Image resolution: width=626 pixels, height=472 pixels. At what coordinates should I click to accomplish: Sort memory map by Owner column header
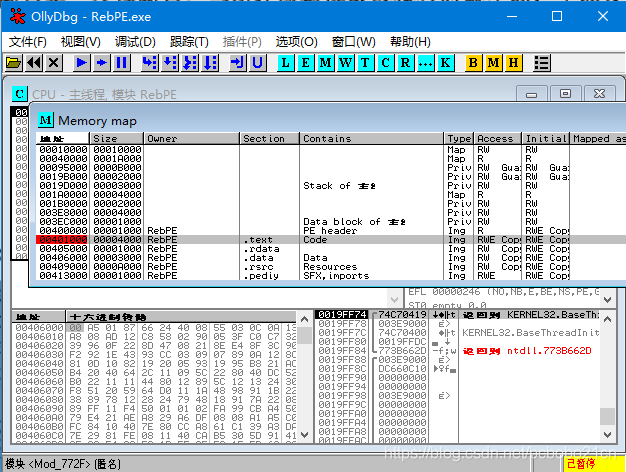tap(192, 139)
